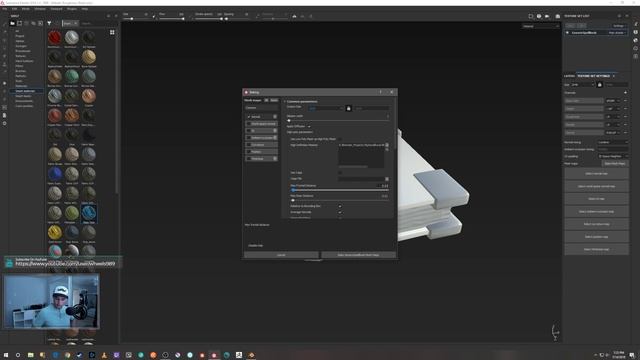Open UV padding dropdown
640x360 pixels.
click(613, 156)
